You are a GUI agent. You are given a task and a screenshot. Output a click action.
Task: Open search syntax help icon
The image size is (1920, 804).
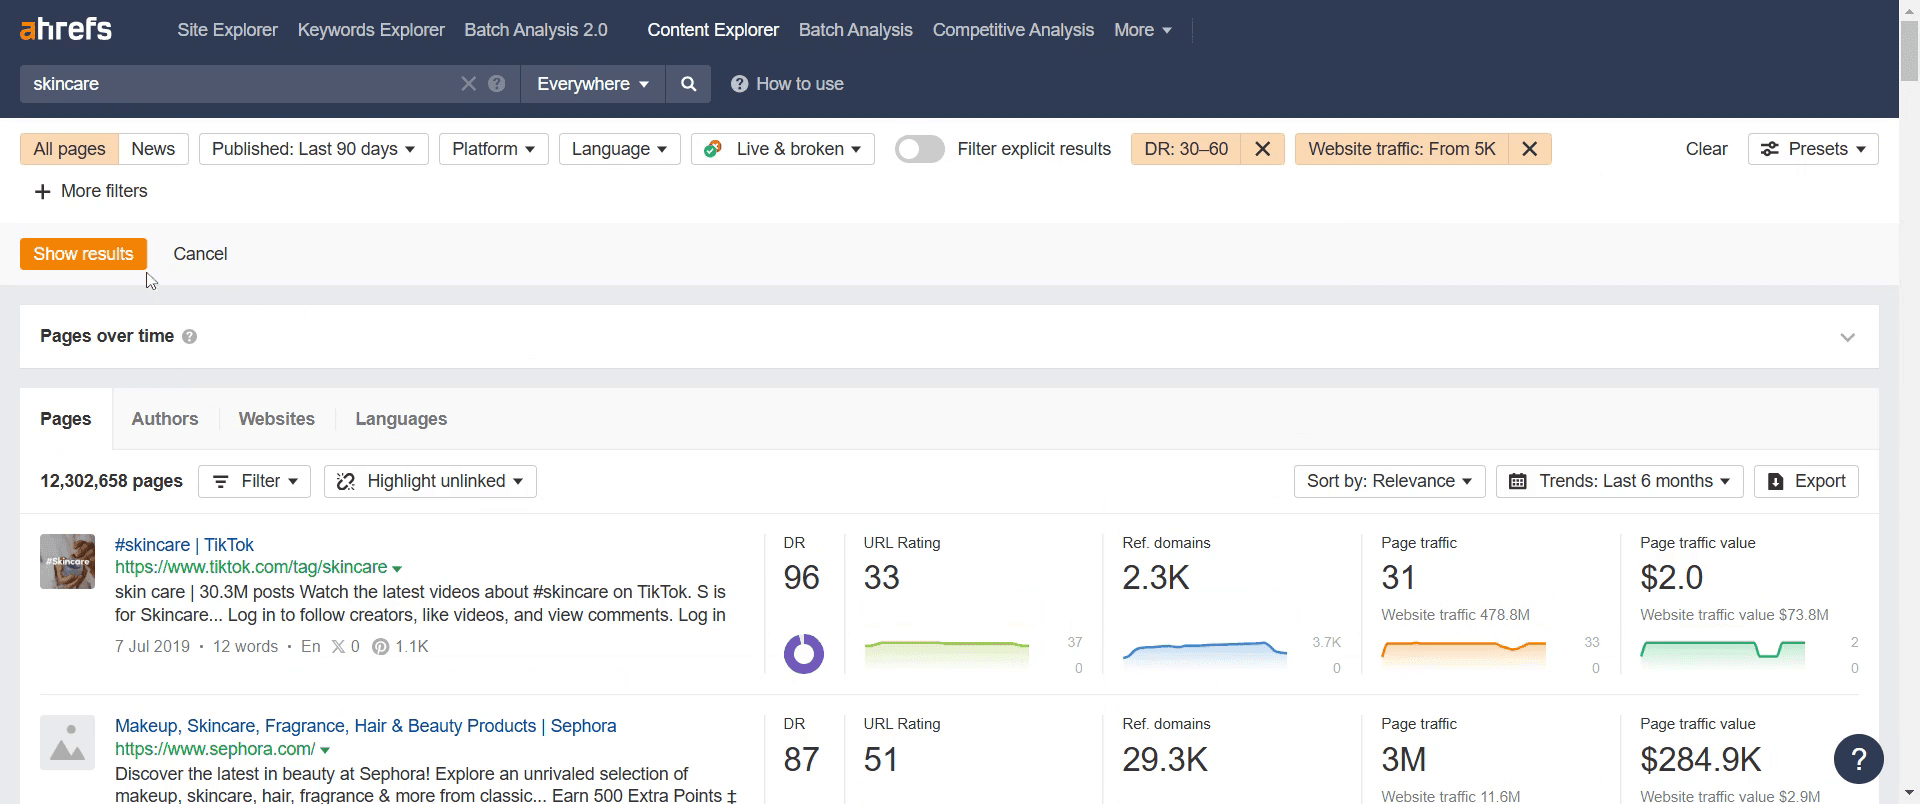click(x=497, y=84)
